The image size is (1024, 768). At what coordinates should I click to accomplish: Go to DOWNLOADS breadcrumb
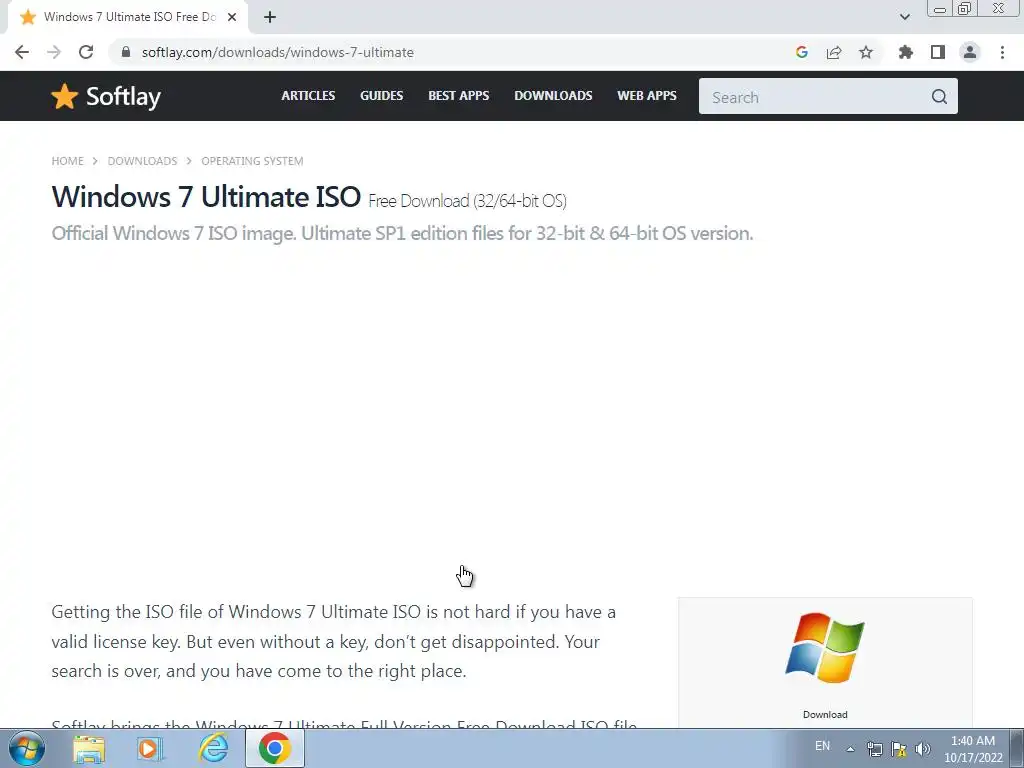coord(142,161)
